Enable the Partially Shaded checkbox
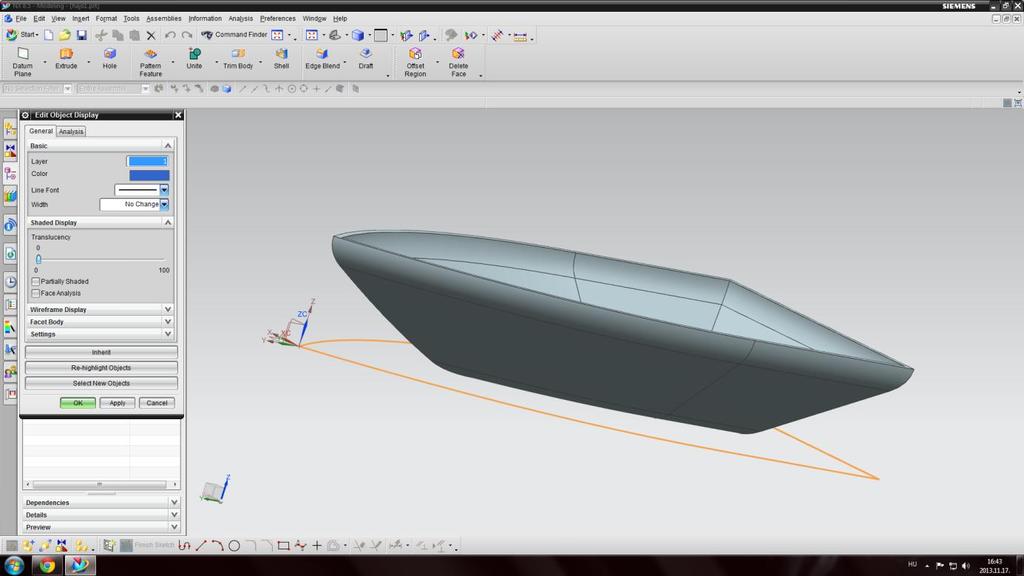 [36, 281]
